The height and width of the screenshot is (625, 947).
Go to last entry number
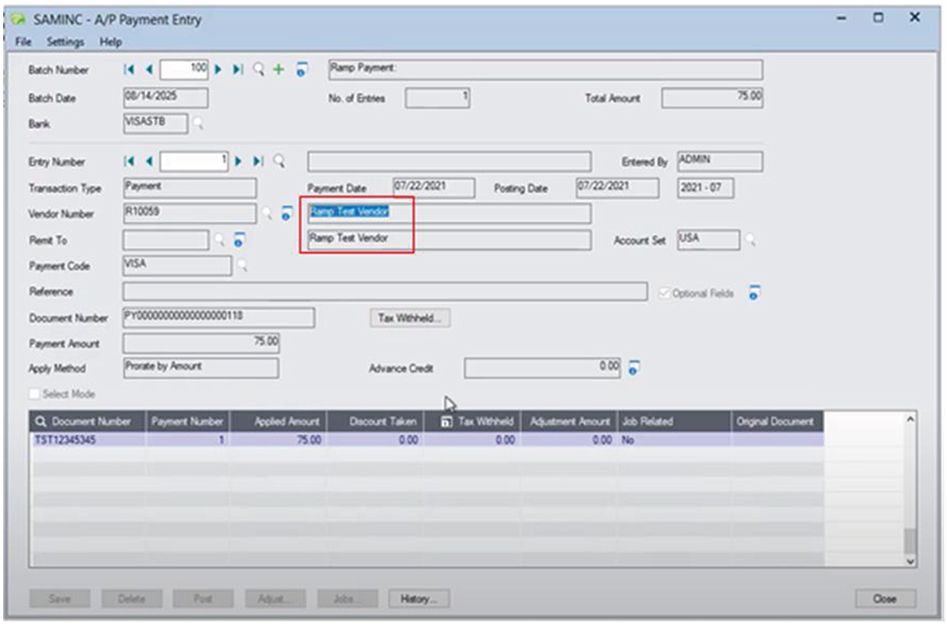tap(258, 161)
